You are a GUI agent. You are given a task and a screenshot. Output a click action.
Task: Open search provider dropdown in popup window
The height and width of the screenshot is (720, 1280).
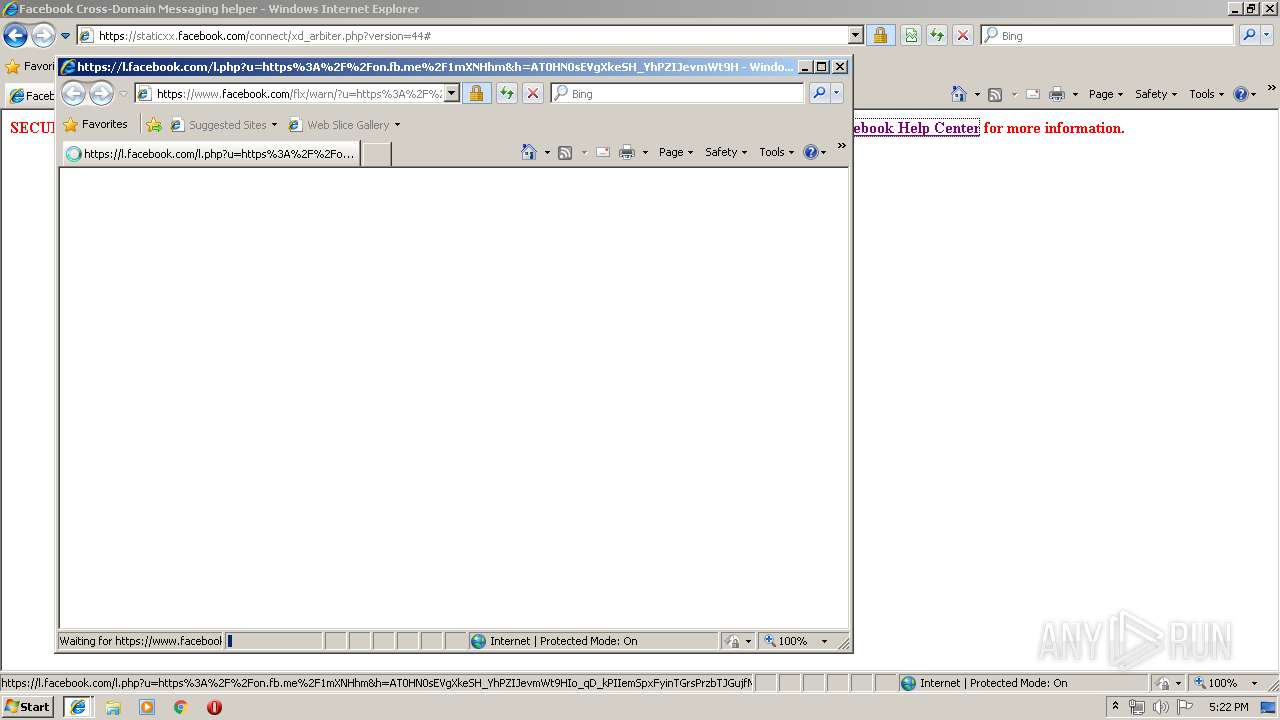click(x=837, y=93)
